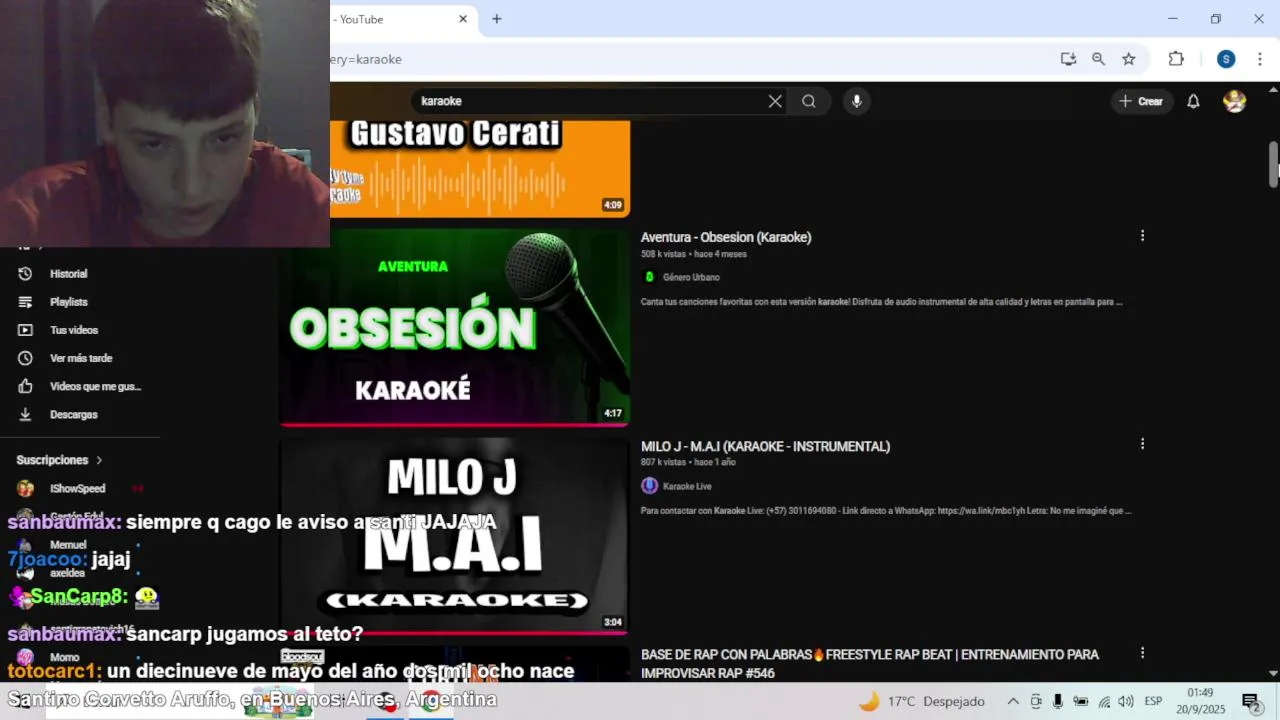Open Ver más tarde list
The image size is (1280, 720).
[x=80, y=358]
